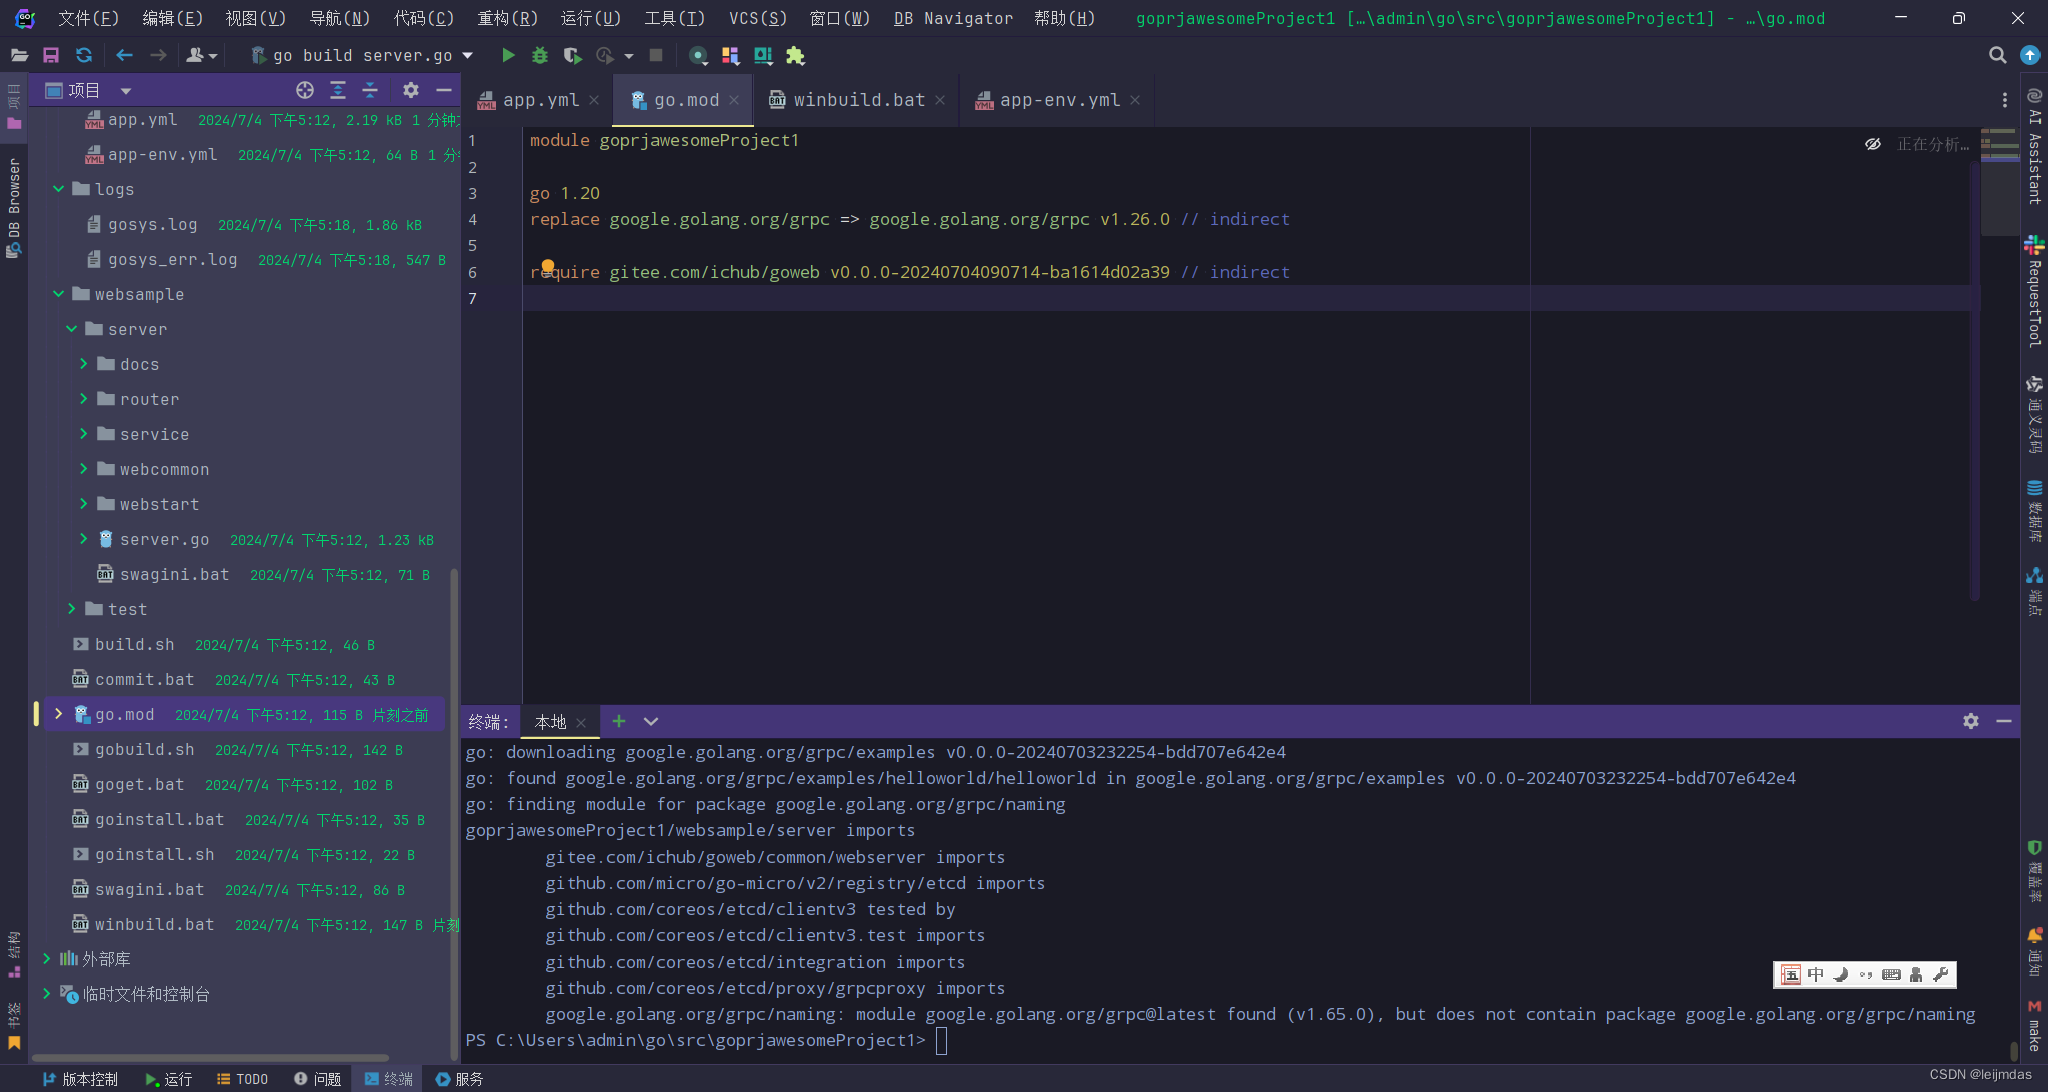The height and width of the screenshot is (1092, 2048).
Task: Close the go.mod editor tab
Action: point(734,100)
